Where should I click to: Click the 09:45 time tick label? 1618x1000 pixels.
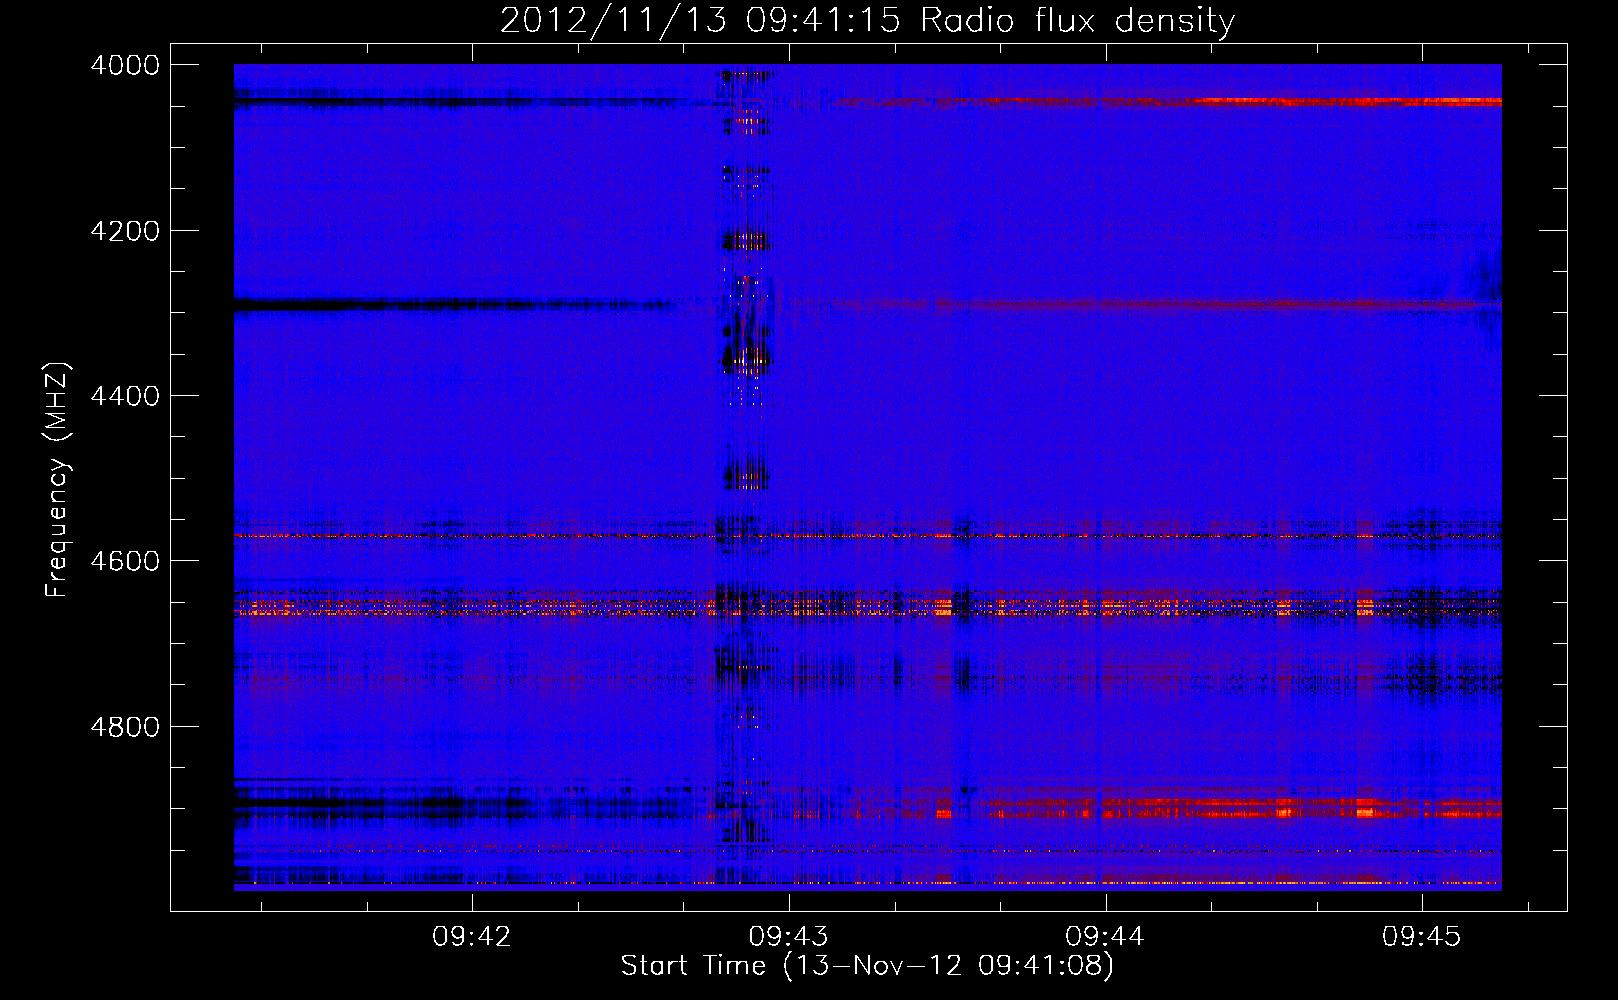point(1422,937)
